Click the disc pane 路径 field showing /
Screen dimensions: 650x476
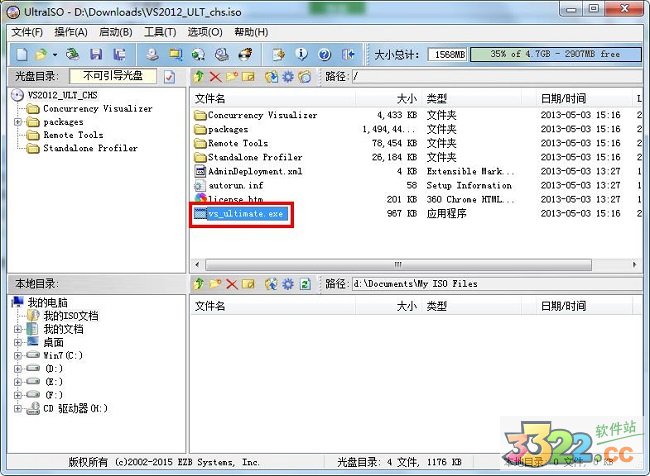497,76
